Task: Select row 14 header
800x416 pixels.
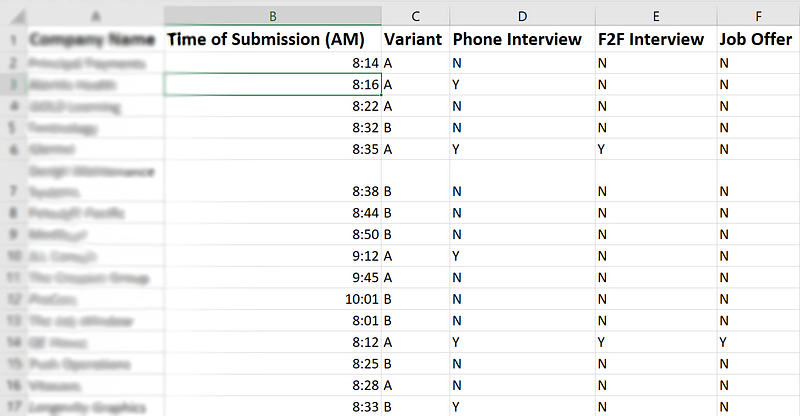Action: (x=12, y=342)
